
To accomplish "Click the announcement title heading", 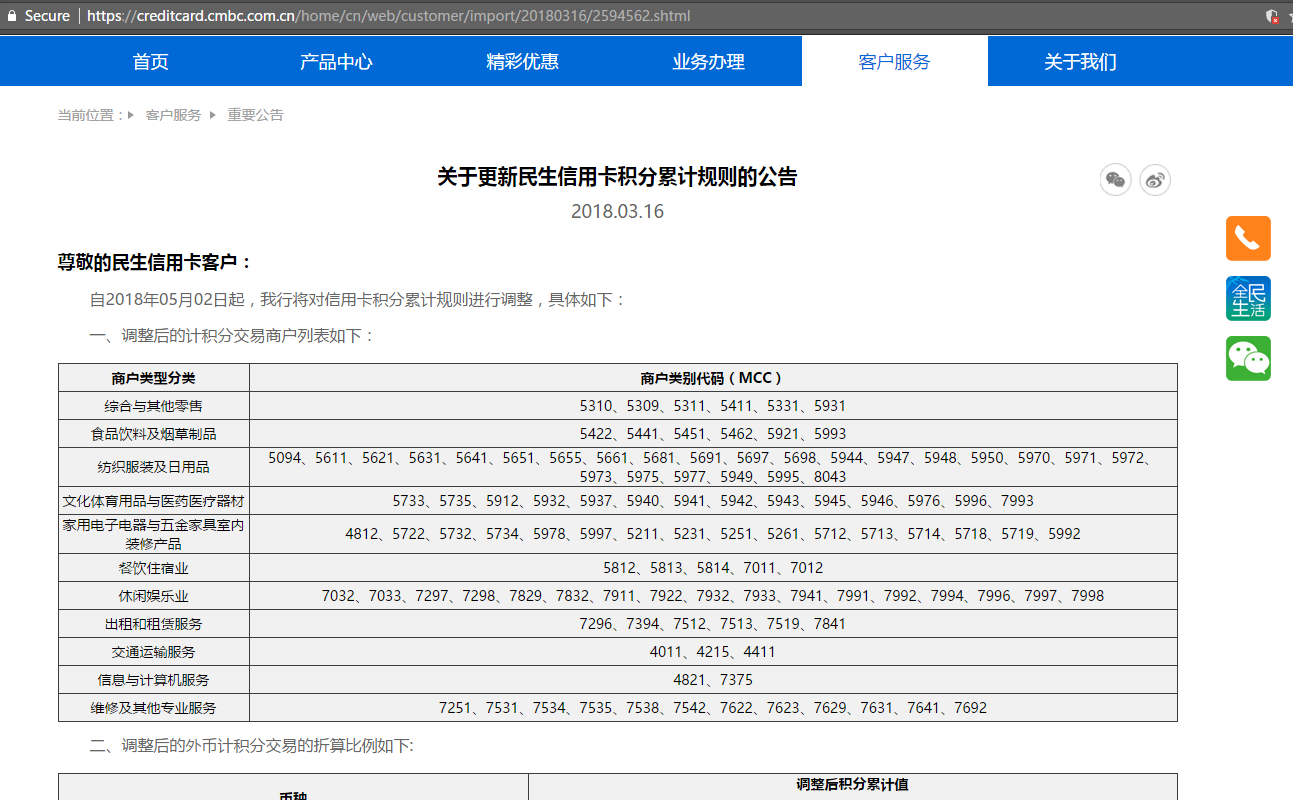I will (x=617, y=177).
